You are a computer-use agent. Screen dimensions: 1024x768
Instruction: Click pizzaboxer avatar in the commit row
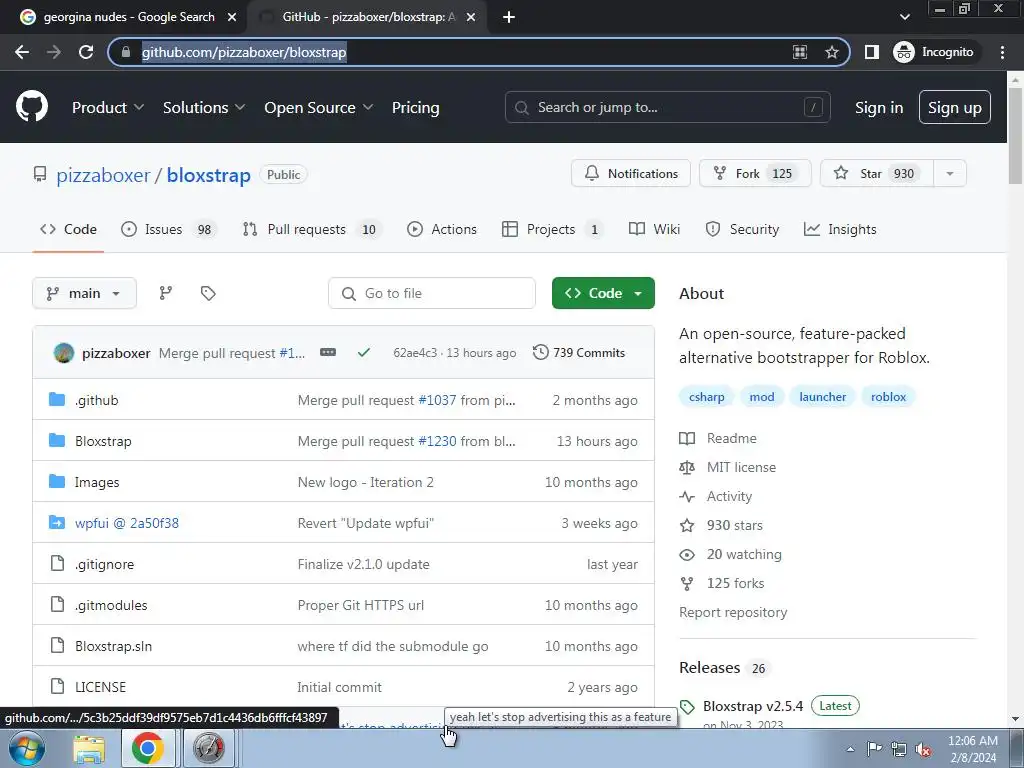click(63, 353)
